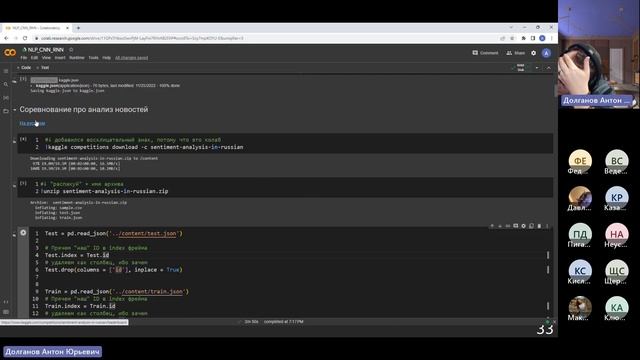
Task: Click the kaggle competitions download code line
Action: 144,147
